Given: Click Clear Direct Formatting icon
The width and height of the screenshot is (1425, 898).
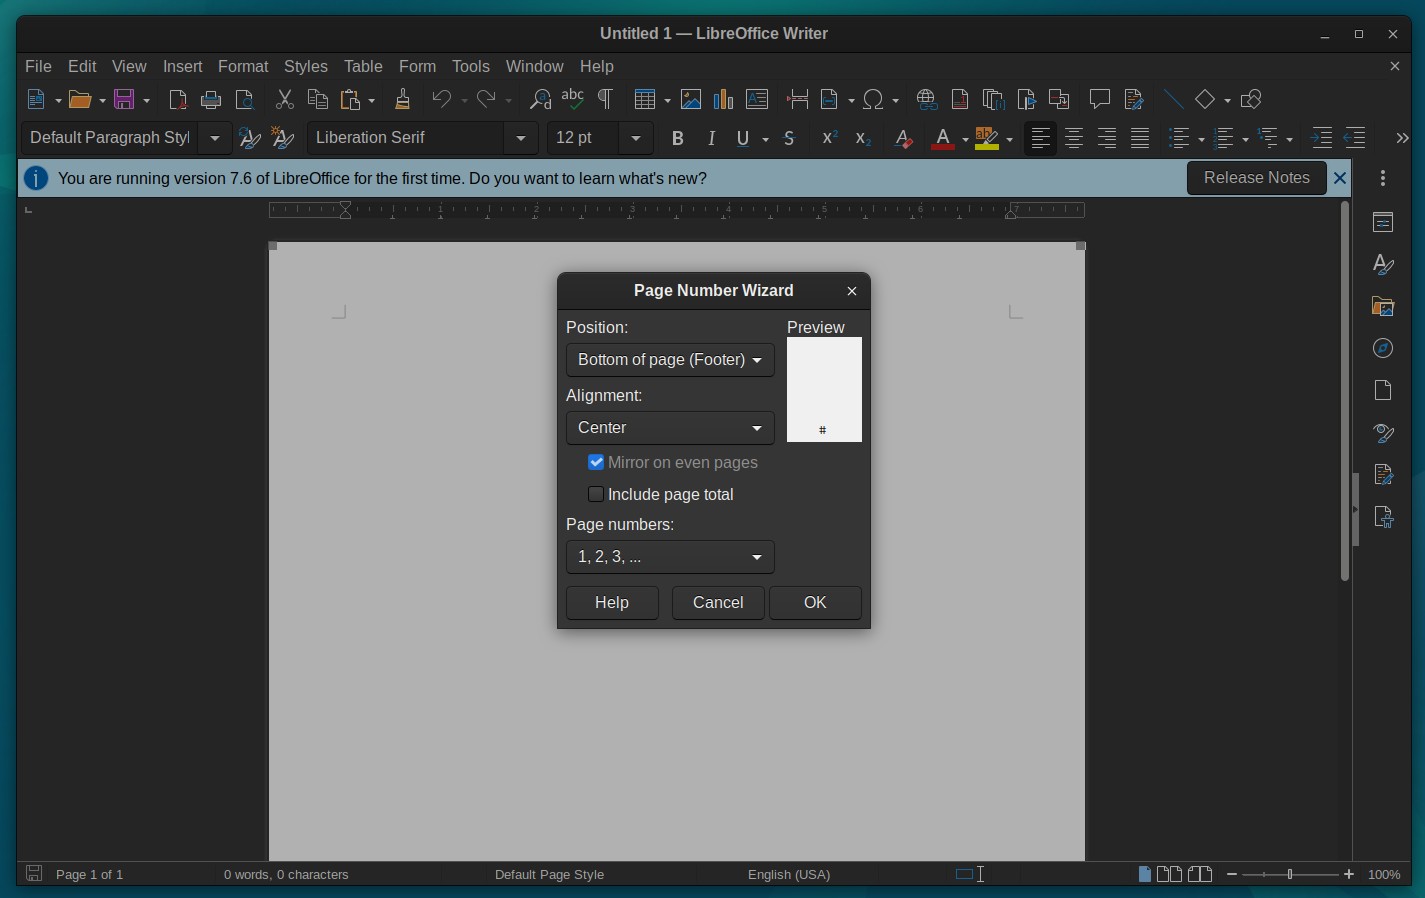Looking at the screenshot, I should (903, 139).
